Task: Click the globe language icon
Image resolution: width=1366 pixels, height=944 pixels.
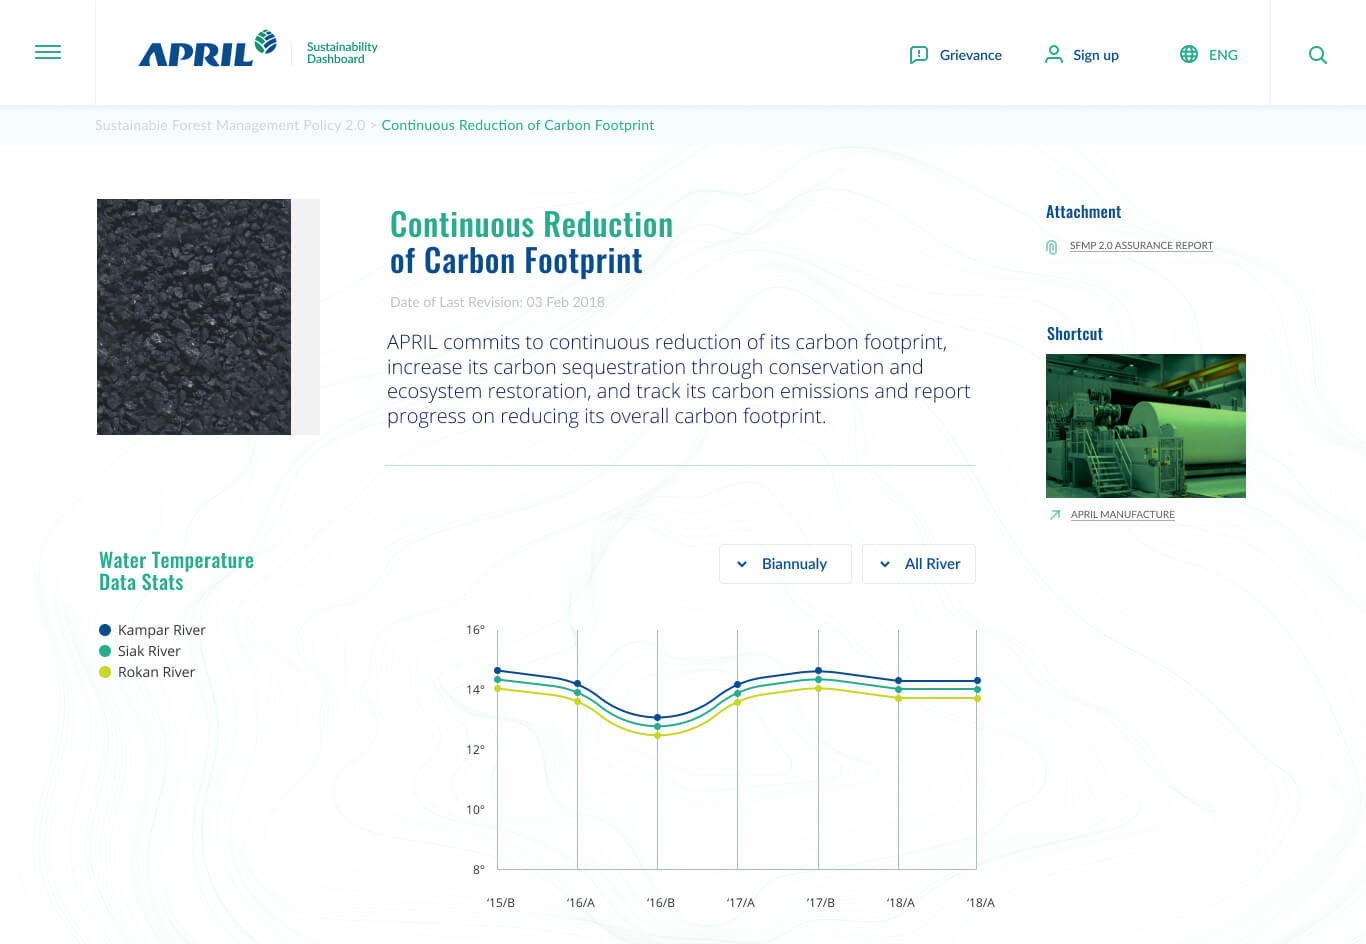Action: pos(1188,54)
